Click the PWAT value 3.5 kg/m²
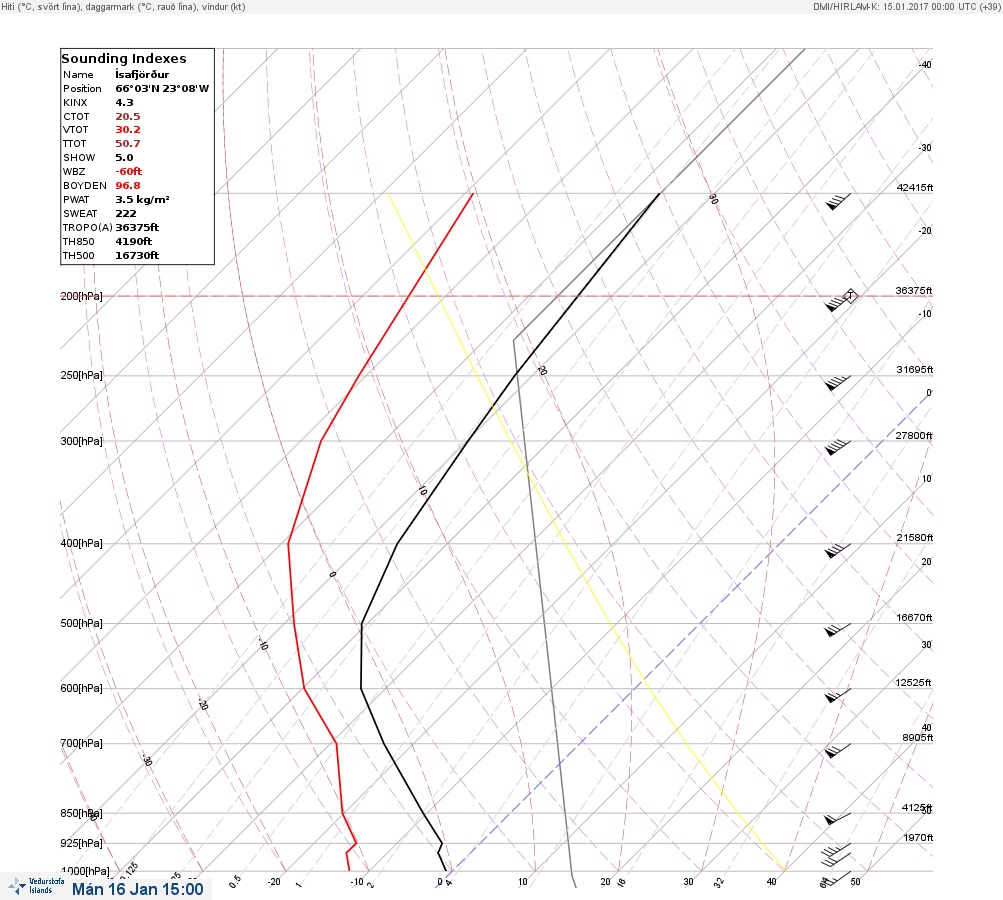 (x=142, y=200)
